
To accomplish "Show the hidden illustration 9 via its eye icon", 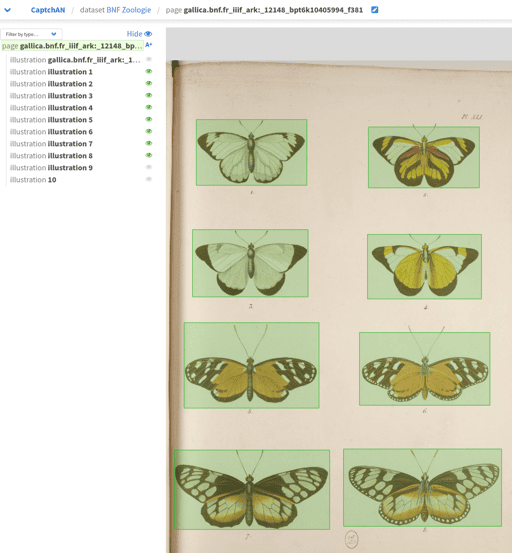I will coord(149,167).
